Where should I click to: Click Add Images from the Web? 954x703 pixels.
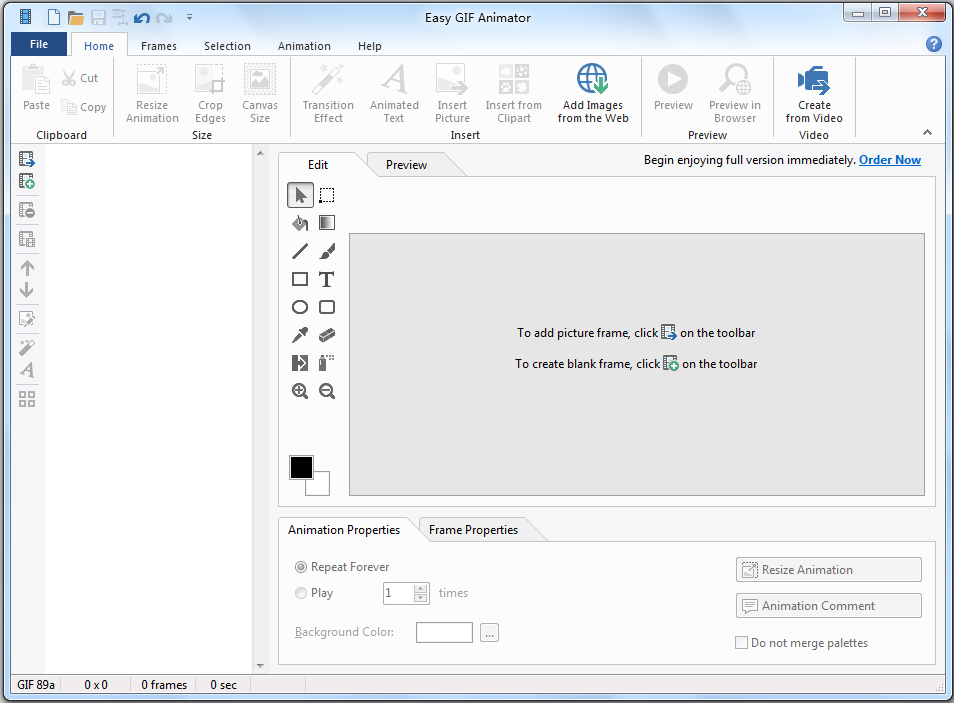pos(593,94)
